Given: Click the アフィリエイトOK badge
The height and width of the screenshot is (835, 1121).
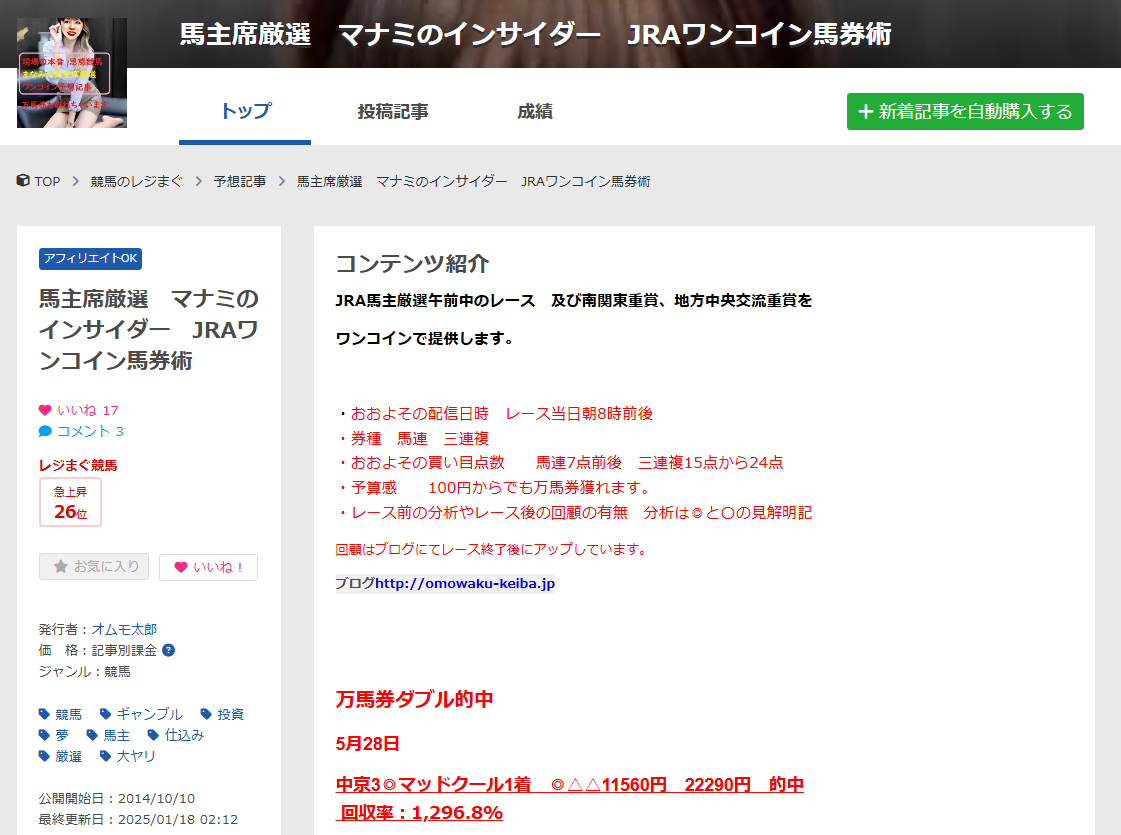Looking at the screenshot, I should 90,259.
